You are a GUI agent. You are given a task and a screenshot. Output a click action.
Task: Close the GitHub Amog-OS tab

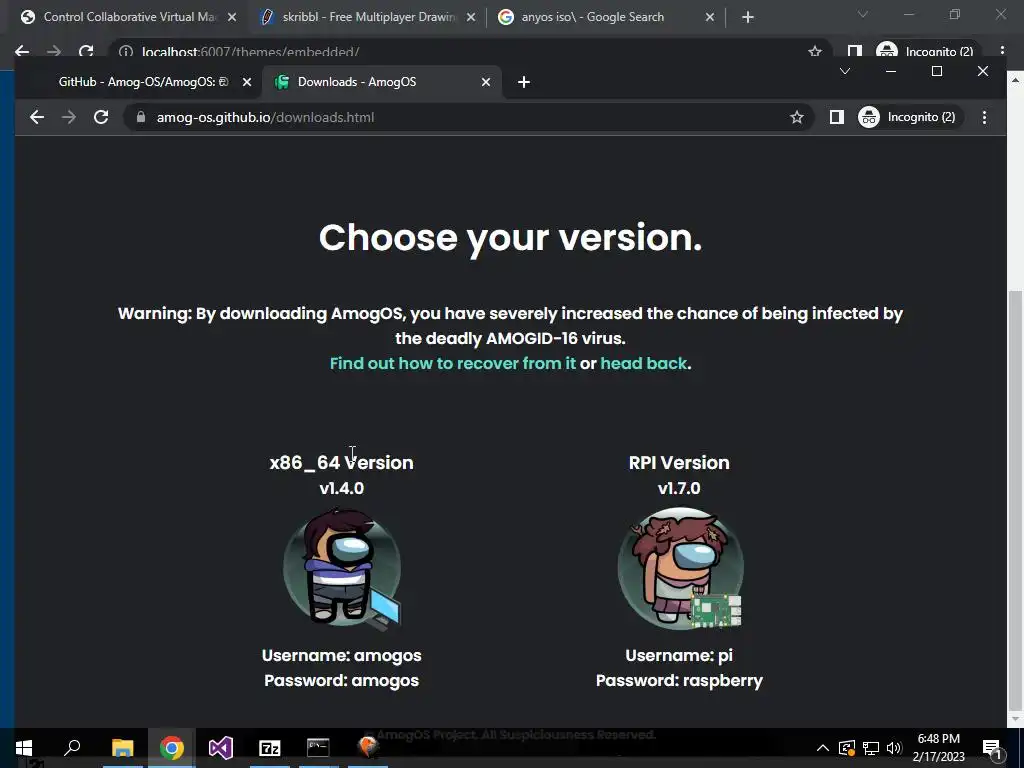pyautogui.click(x=246, y=82)
